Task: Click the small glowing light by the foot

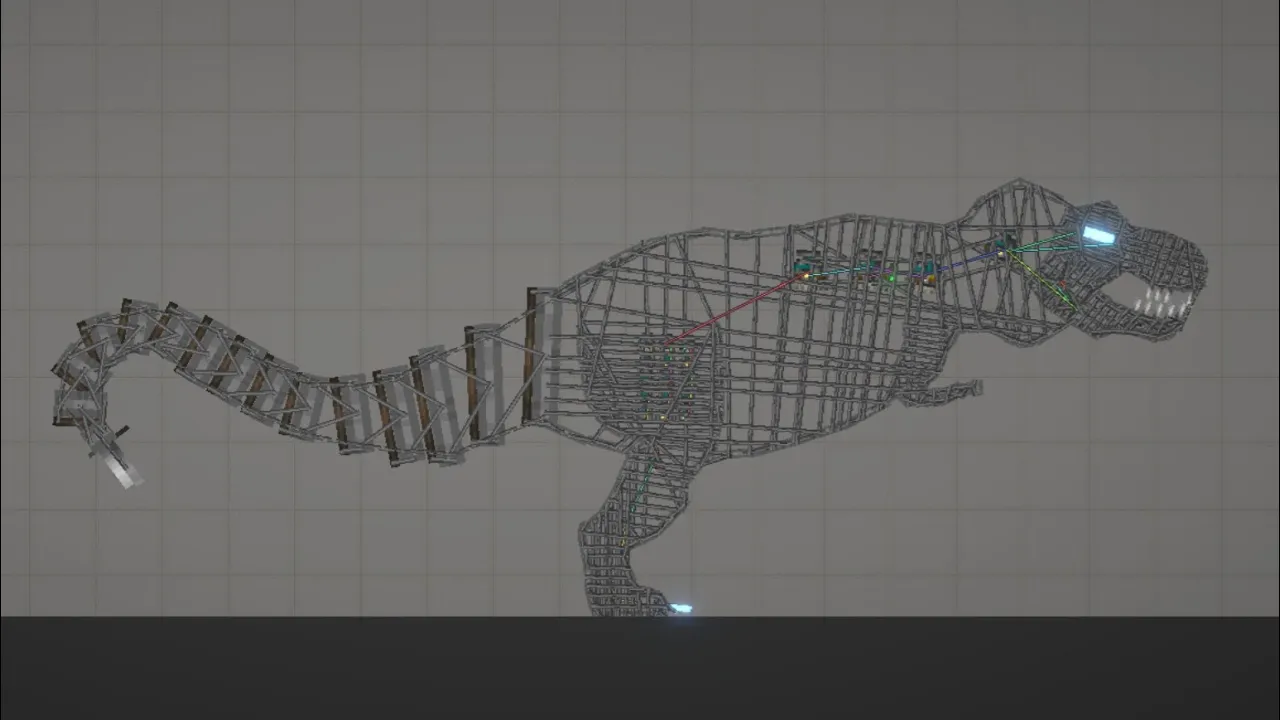Action: pos(681,608)
